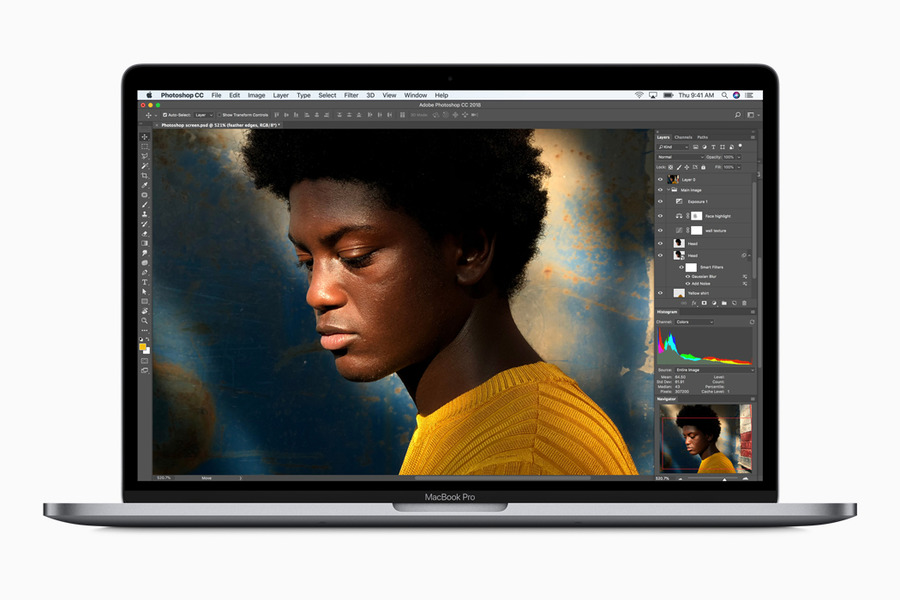
Task: Refresh the histogram with the uncached refresh icon
Action: 751,322
